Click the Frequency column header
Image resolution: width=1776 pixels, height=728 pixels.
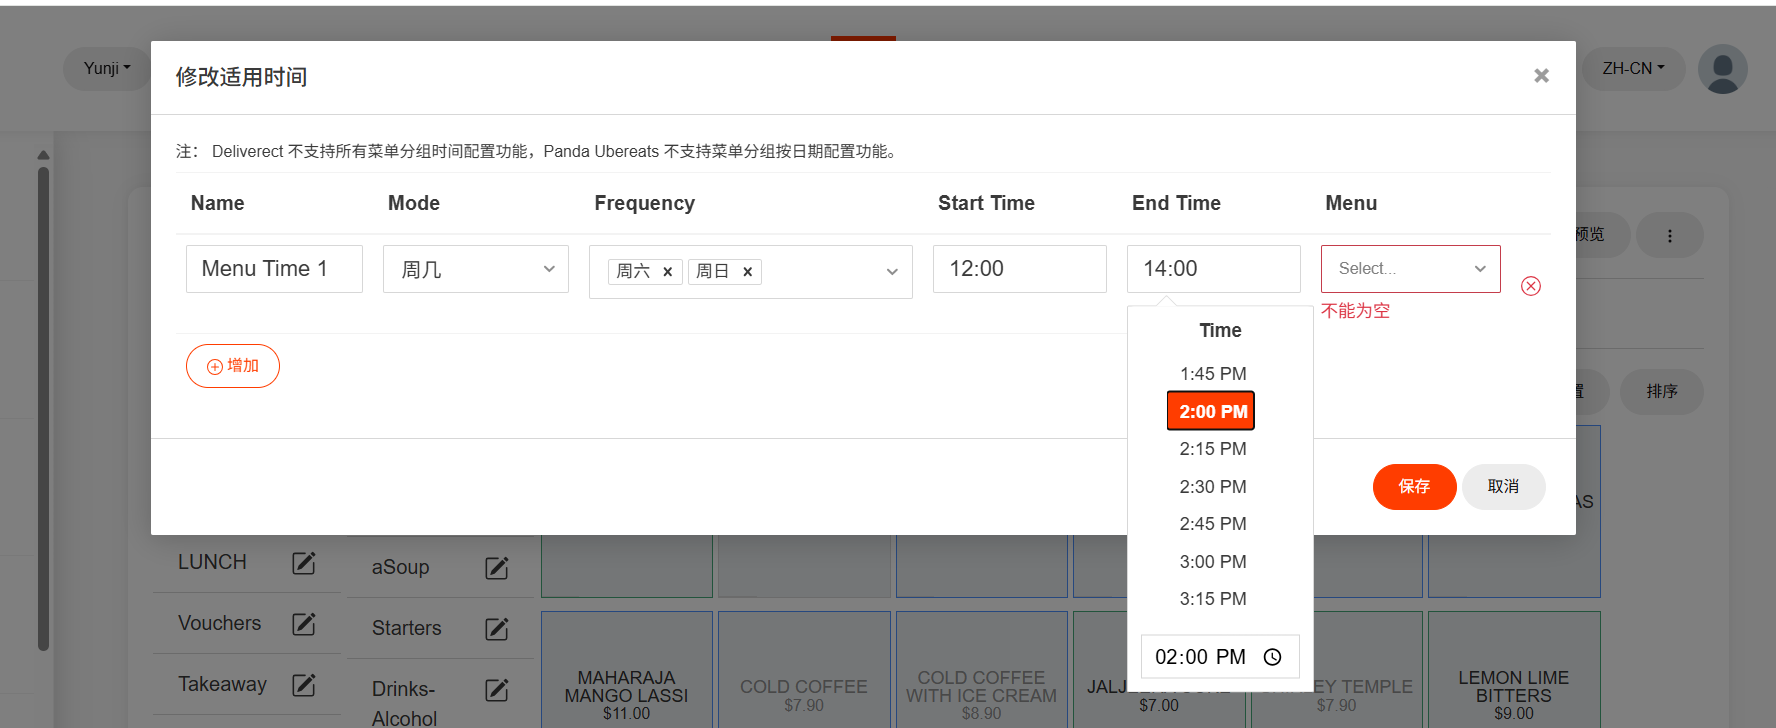[644, 204]
